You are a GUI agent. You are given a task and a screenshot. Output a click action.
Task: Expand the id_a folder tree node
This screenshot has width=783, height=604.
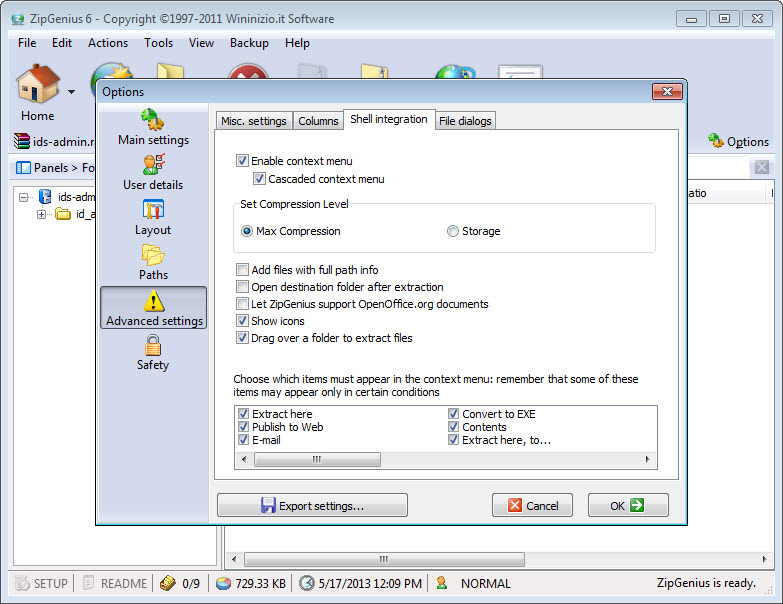click(x=41, y=215)
